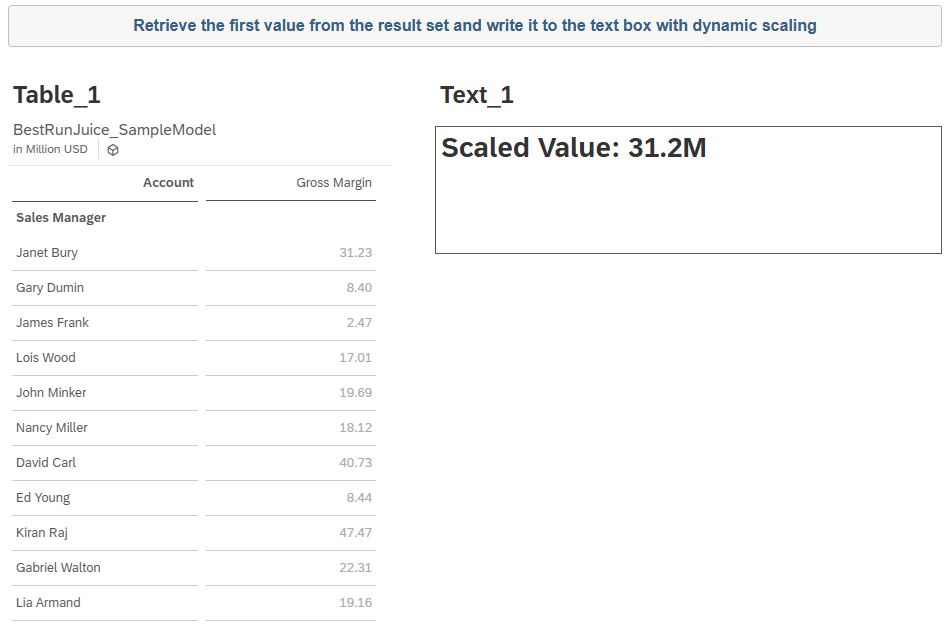Click the Sales Manager dimension header
Image resolution: width=952 pixels, height=636 pixels.
coord(61,218)
